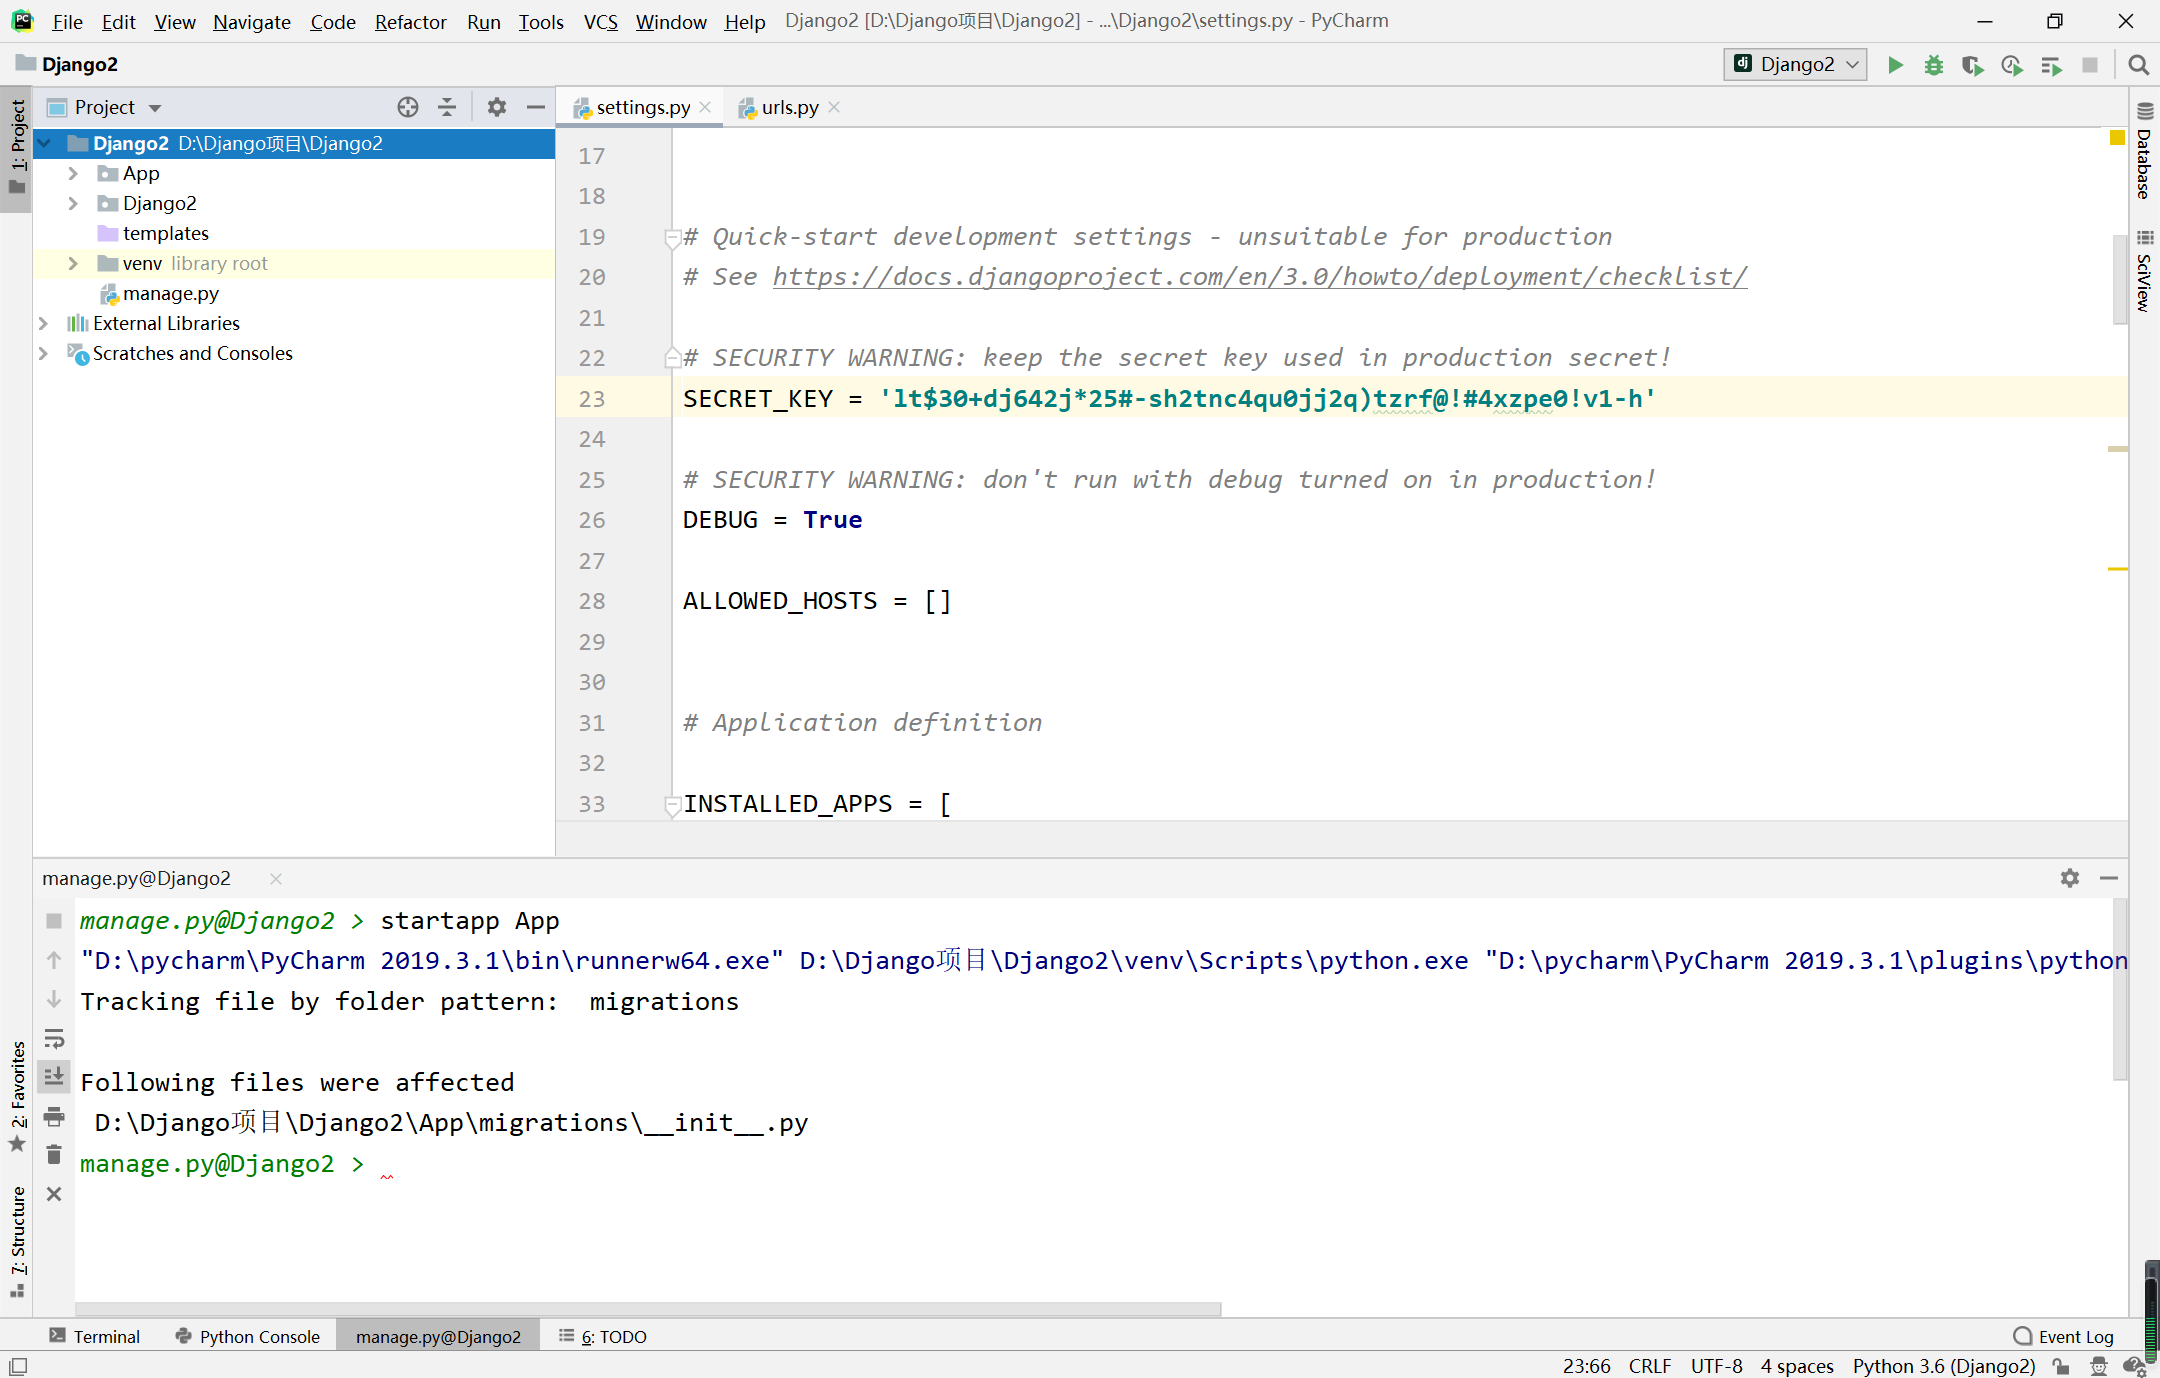Close manage.py@Django2 console tab
This screenshot has width=2160, height=1378.
click(x=276, y=878)
